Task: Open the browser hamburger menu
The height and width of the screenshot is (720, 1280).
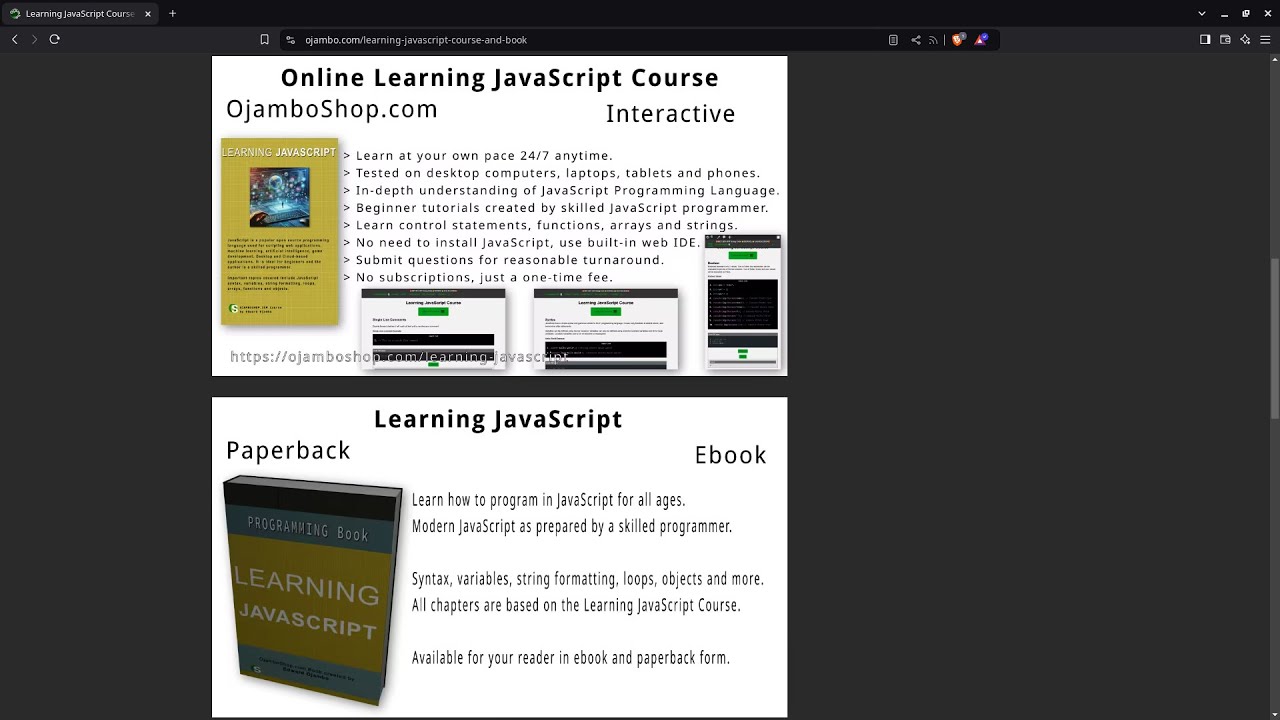Action: point(1265,40)
